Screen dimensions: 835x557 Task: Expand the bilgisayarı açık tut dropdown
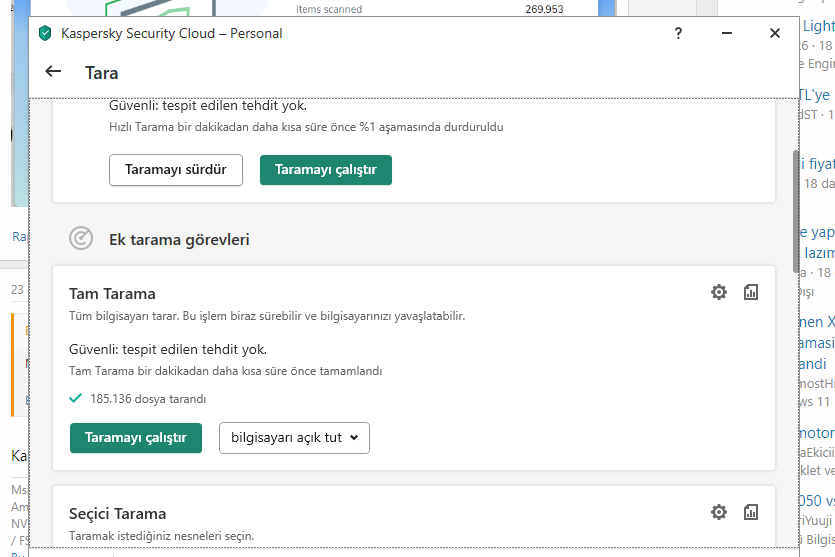(294, 438)
